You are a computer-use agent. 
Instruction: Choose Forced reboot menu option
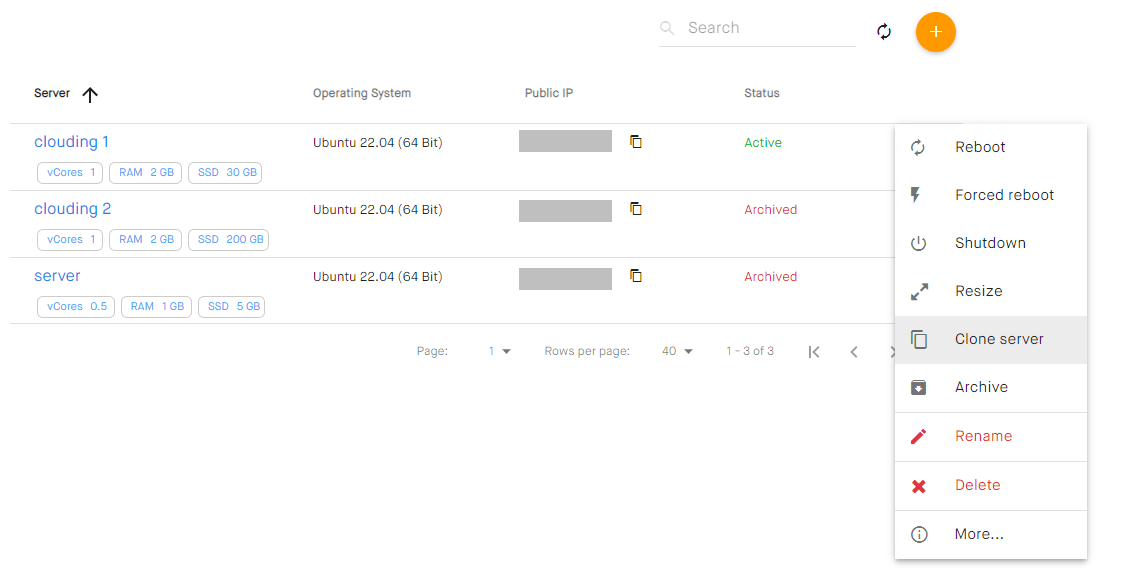point(991,195)
